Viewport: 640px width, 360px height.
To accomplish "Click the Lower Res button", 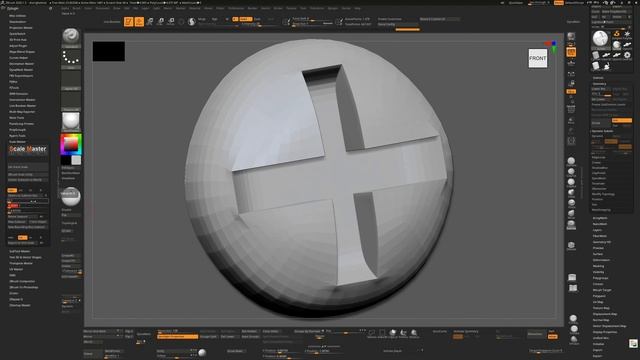I will (601, 89).
